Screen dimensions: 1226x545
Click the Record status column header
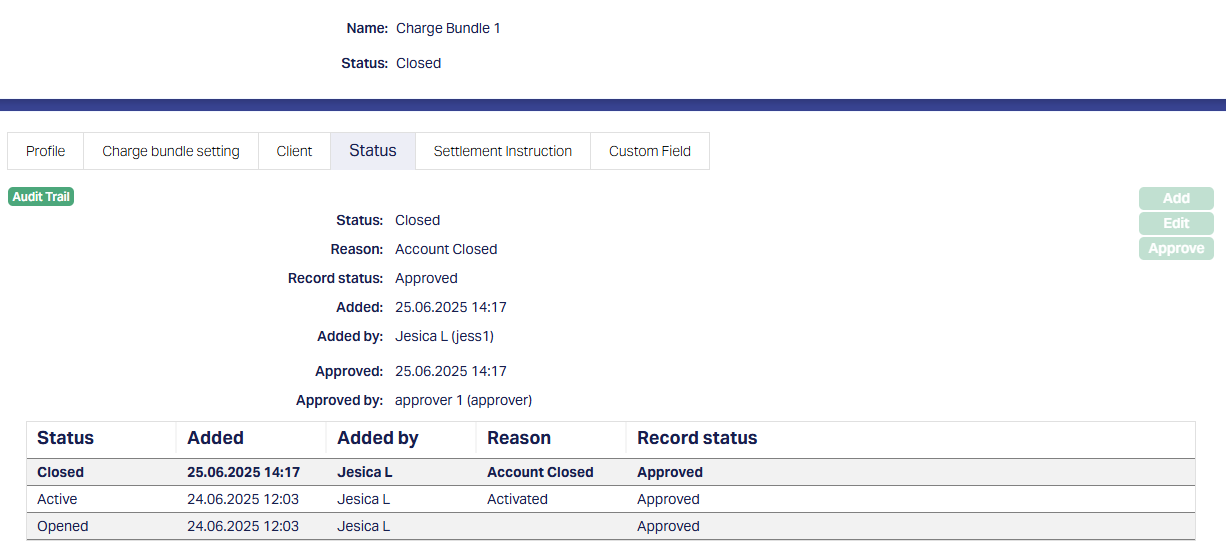click(697, 438)
